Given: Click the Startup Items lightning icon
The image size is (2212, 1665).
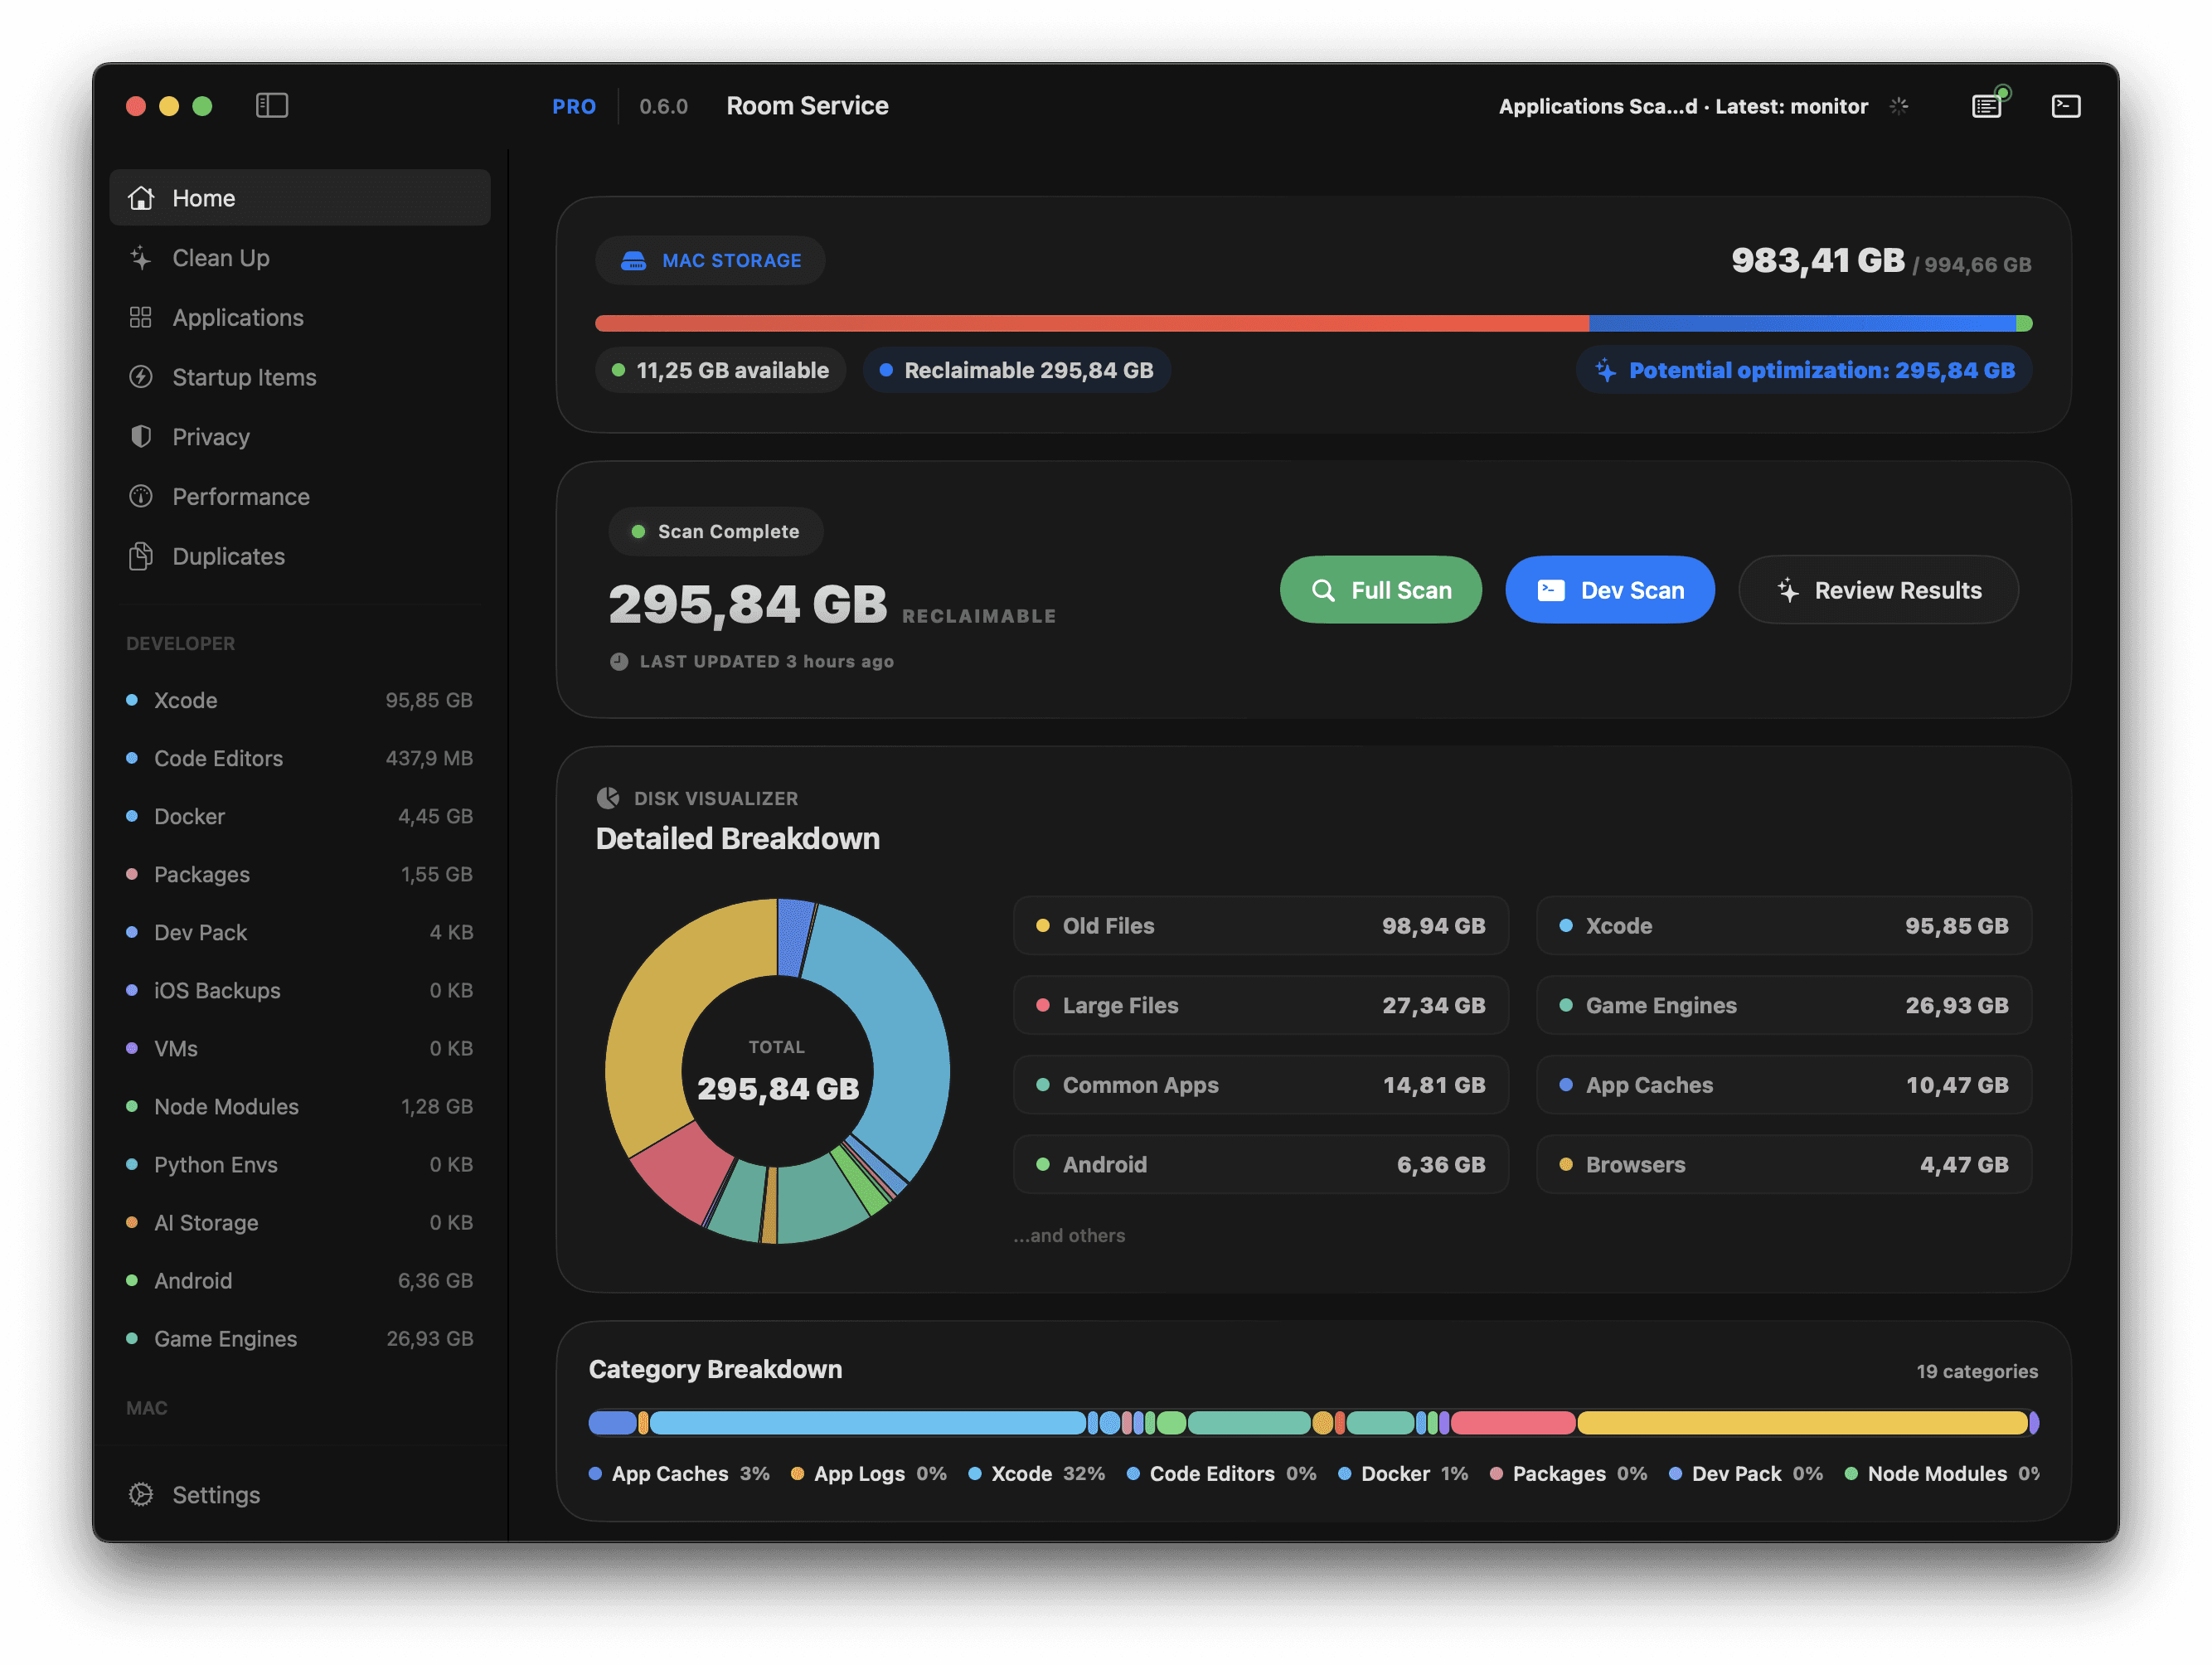Looking at the screenshot, I should coord(141,377).
